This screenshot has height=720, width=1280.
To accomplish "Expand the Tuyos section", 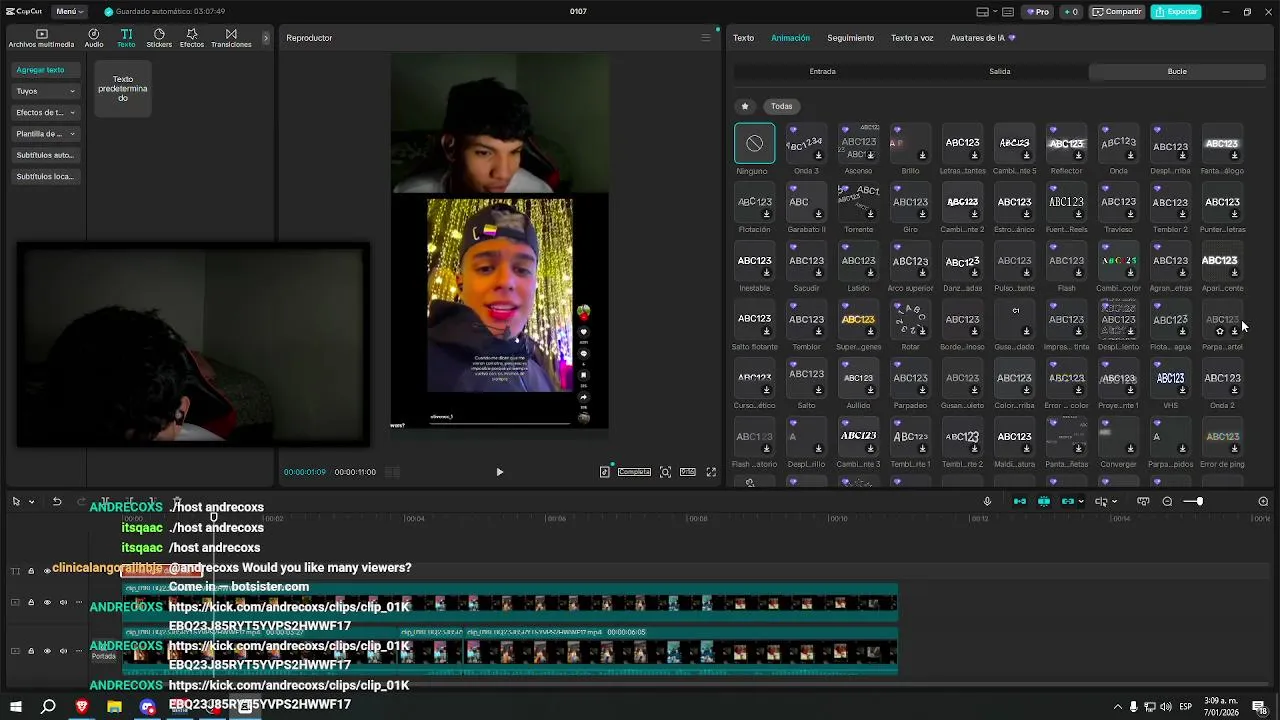I will pyautogui.click(x=45, y=91).
